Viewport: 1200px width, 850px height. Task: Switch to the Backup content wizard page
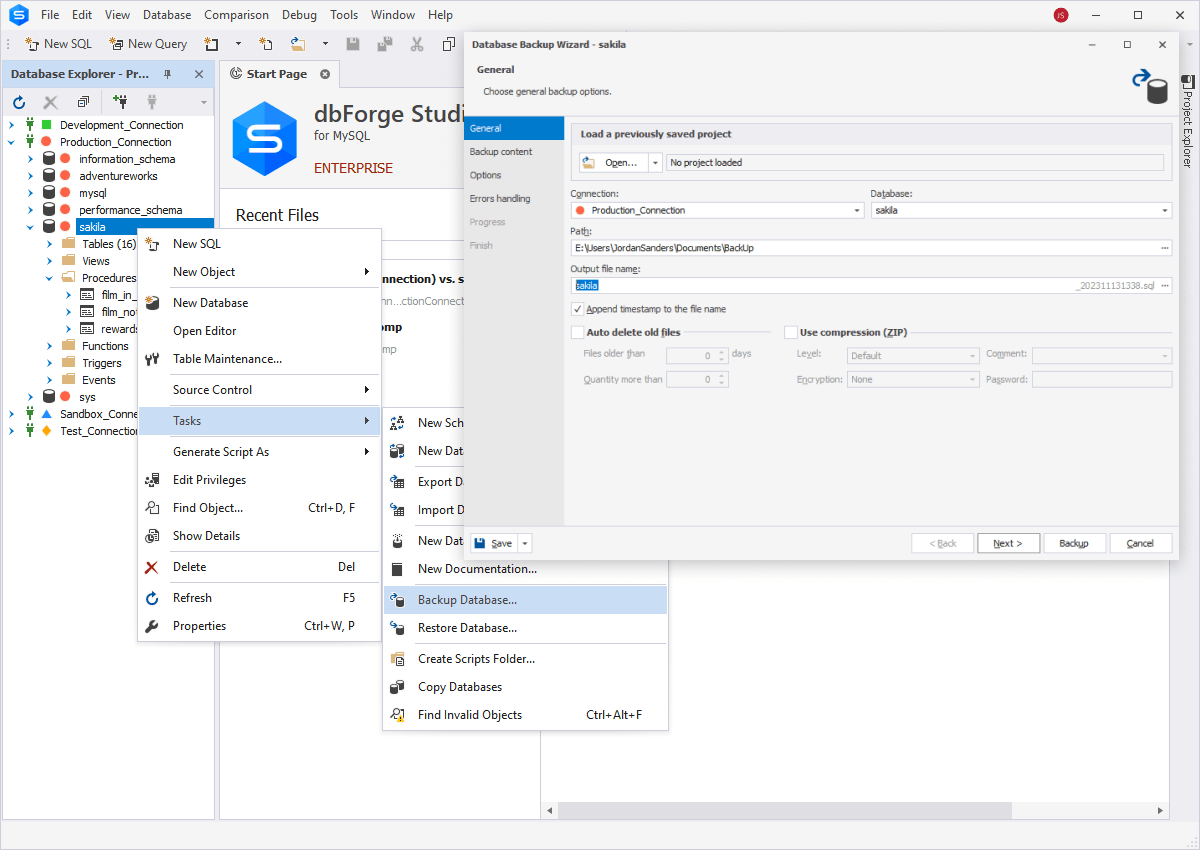pyautogui.click(x=499, y=151)
